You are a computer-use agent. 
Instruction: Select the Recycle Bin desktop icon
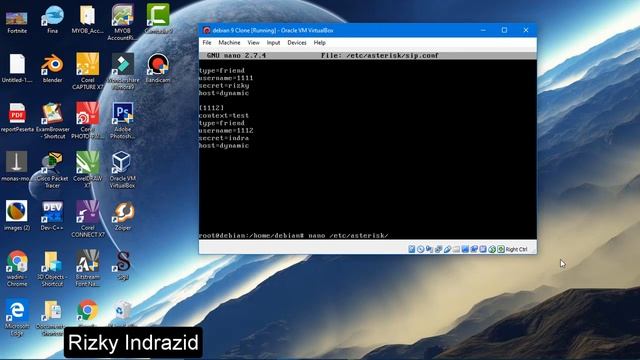click(122, 312)
